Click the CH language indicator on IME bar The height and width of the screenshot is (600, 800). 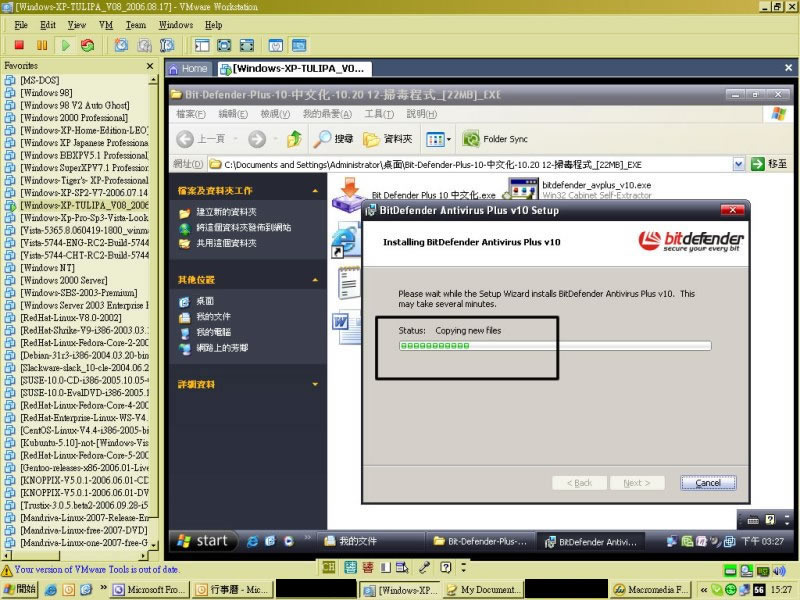pyautogui.click(x=329, y=567)
